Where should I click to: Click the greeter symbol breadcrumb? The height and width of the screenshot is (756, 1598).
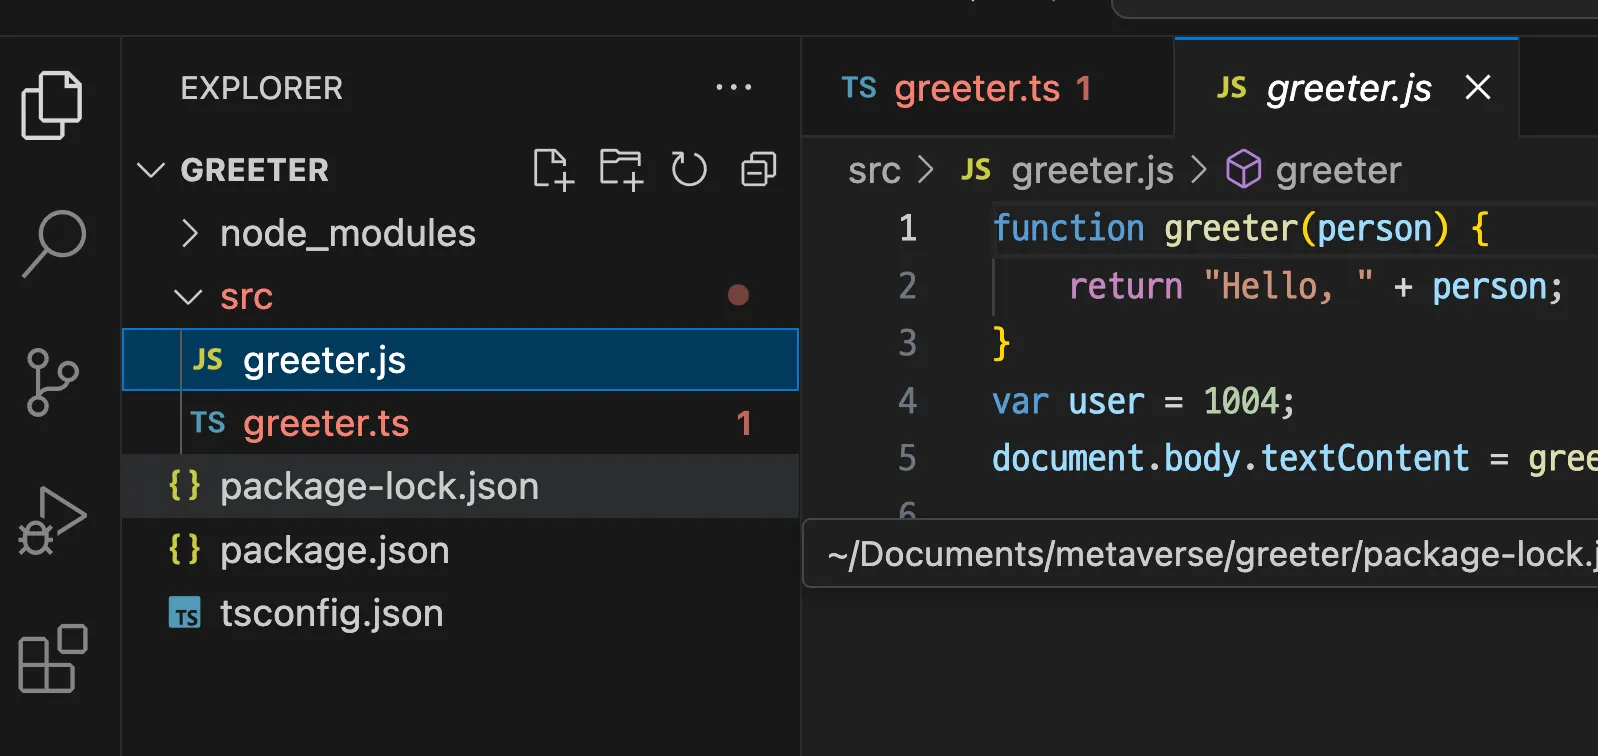click(x=1338, y=171)
